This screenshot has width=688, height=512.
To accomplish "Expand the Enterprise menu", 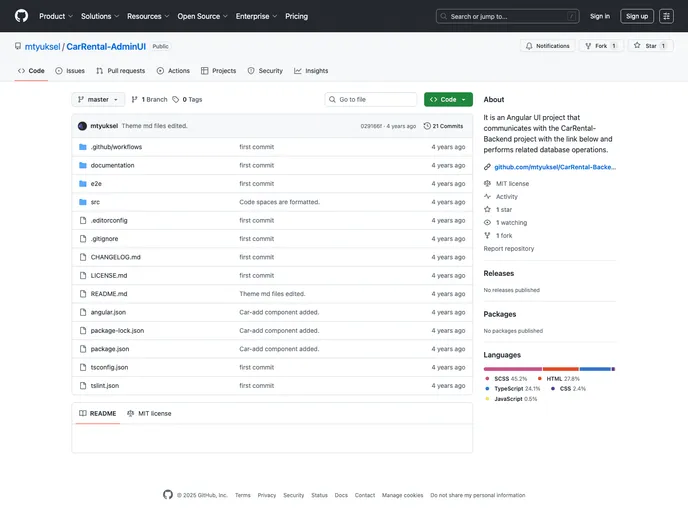I will [256, 16].
